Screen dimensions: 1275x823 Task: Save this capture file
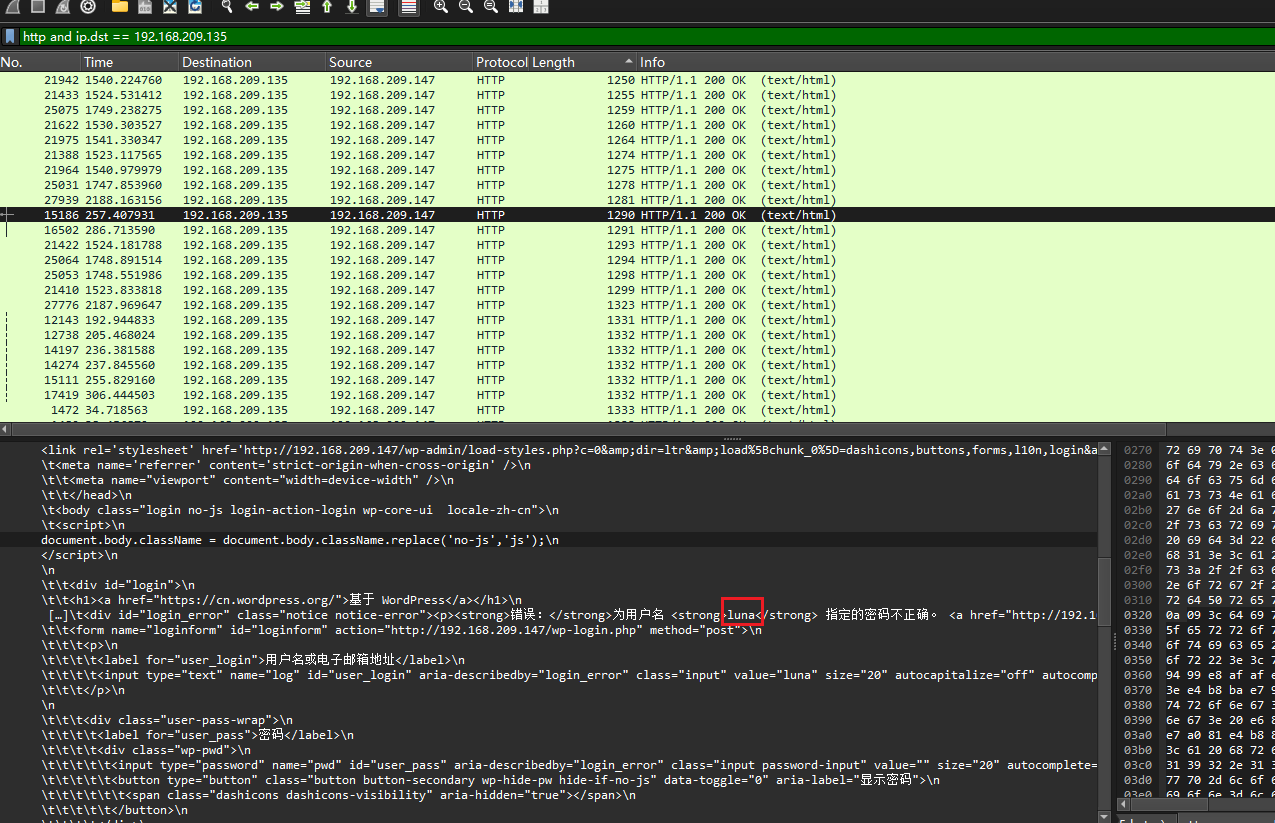coord(145,6)
